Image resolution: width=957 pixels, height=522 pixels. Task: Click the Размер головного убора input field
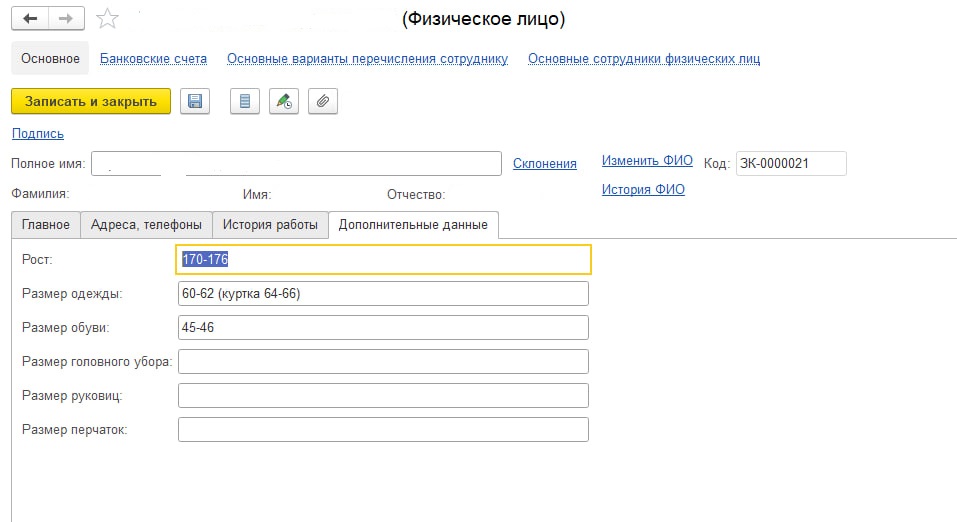click(x=383, y=361)
